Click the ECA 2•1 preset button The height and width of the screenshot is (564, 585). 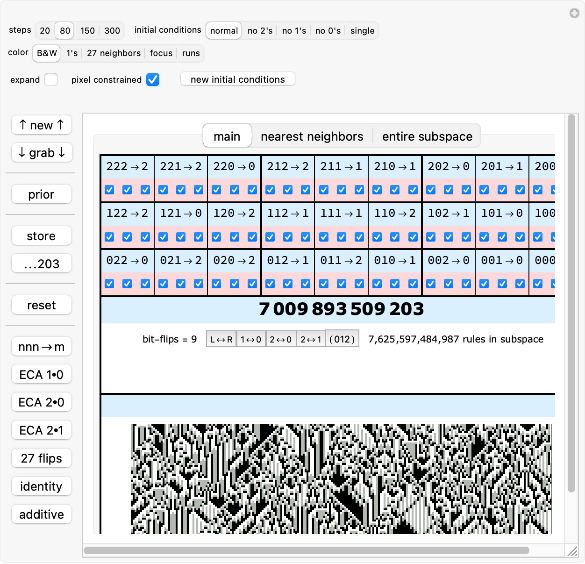click(x=41, y=430)
